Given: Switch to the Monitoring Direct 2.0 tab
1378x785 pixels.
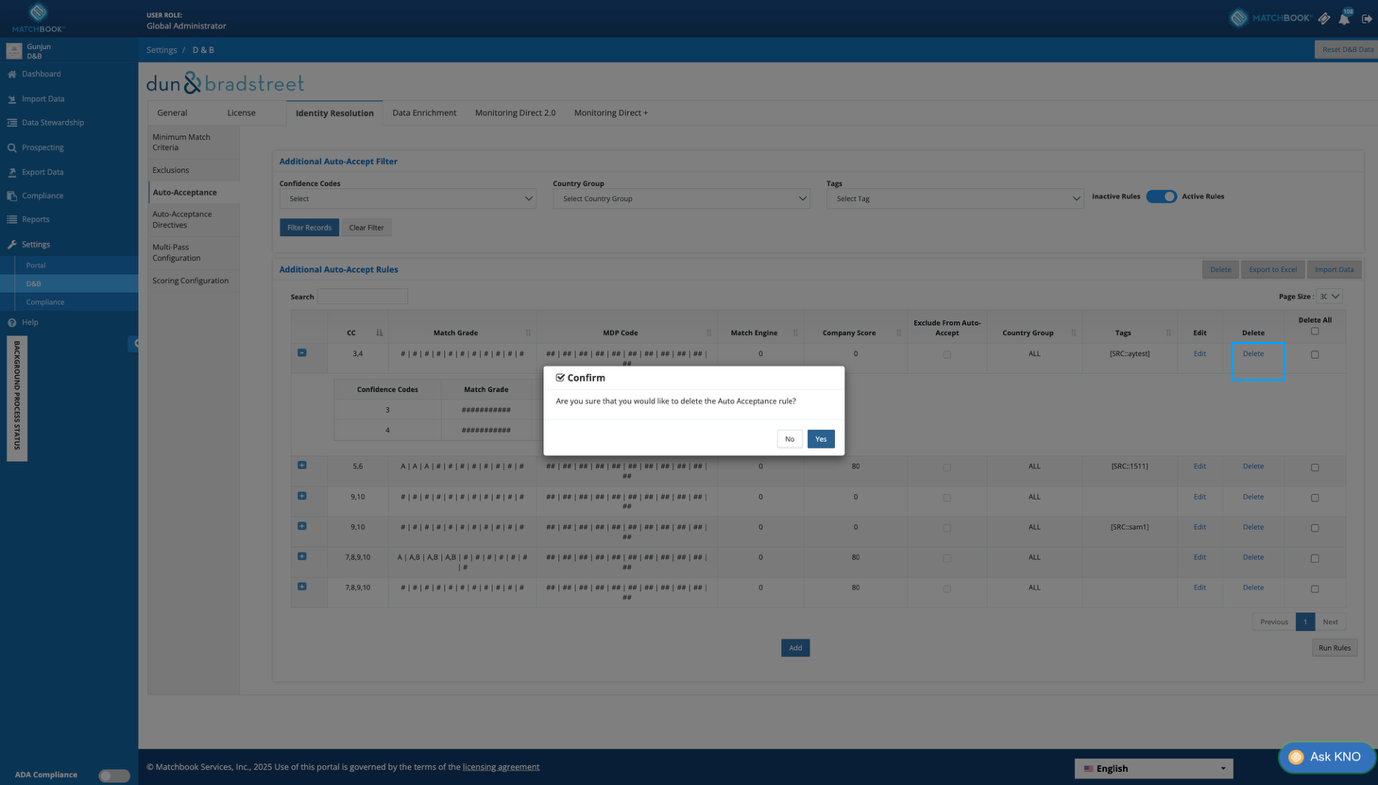Looking at the screenshot, I should (515, 113).
